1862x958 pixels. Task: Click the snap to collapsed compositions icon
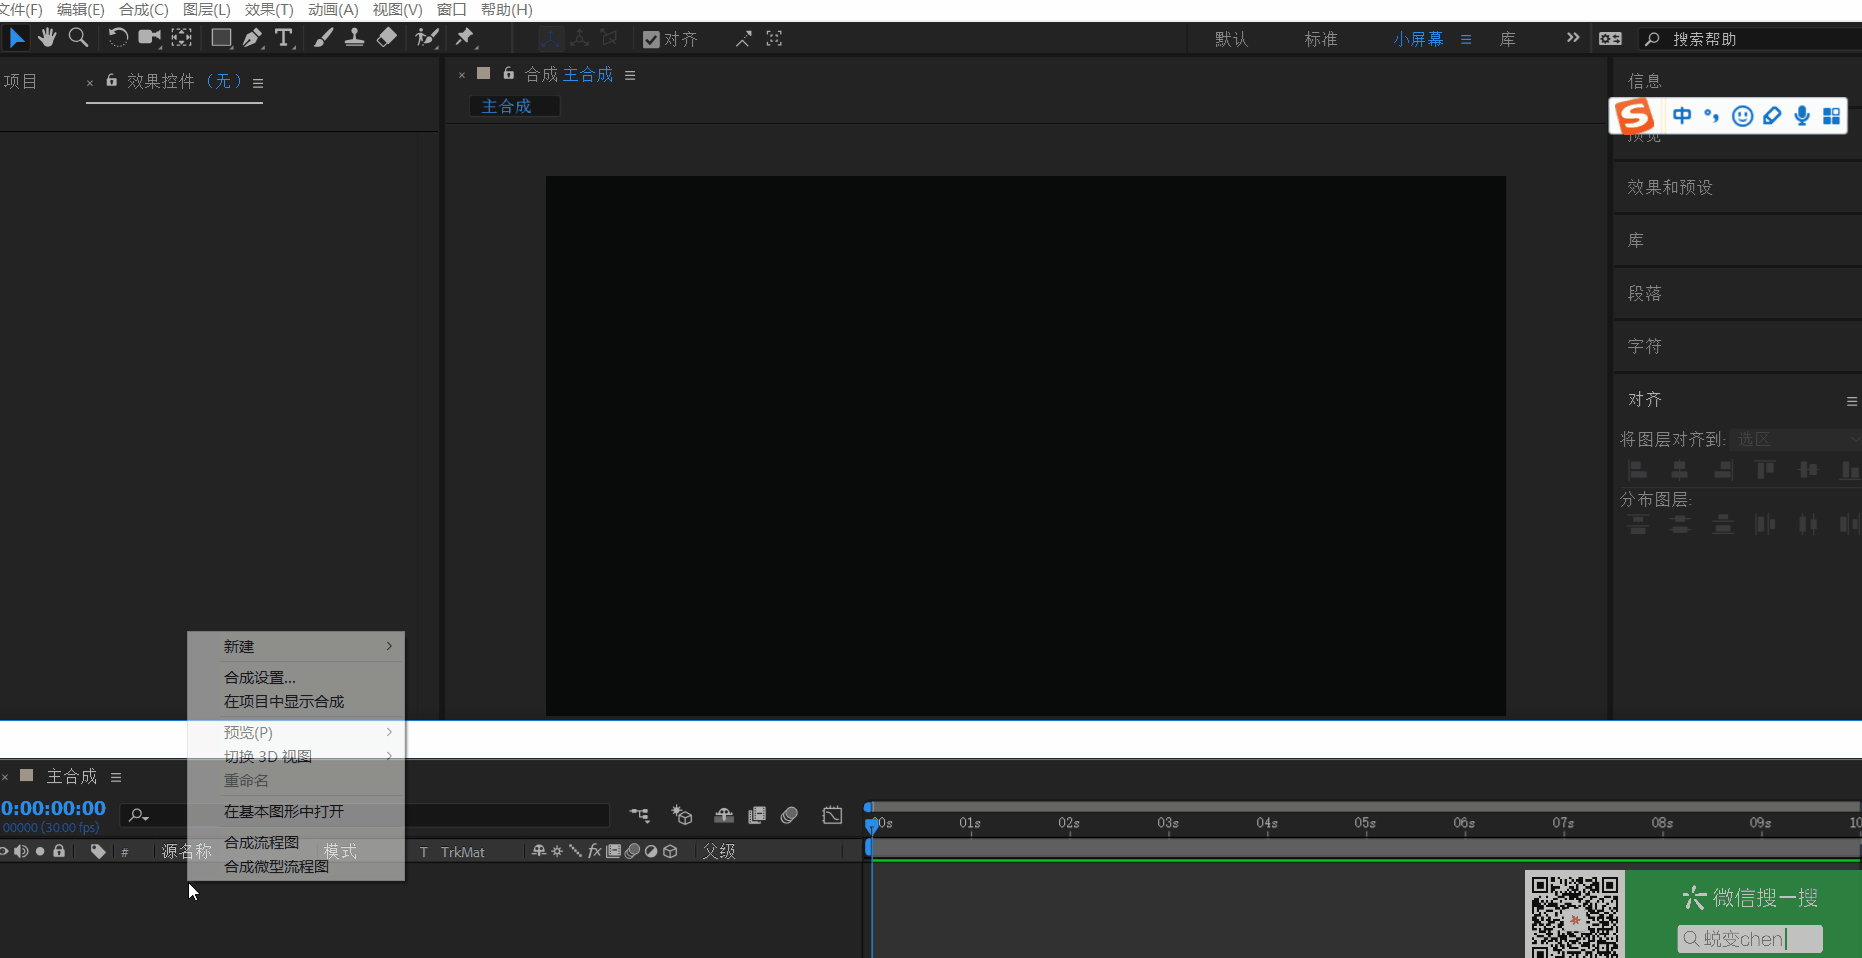tap(774, 38)
